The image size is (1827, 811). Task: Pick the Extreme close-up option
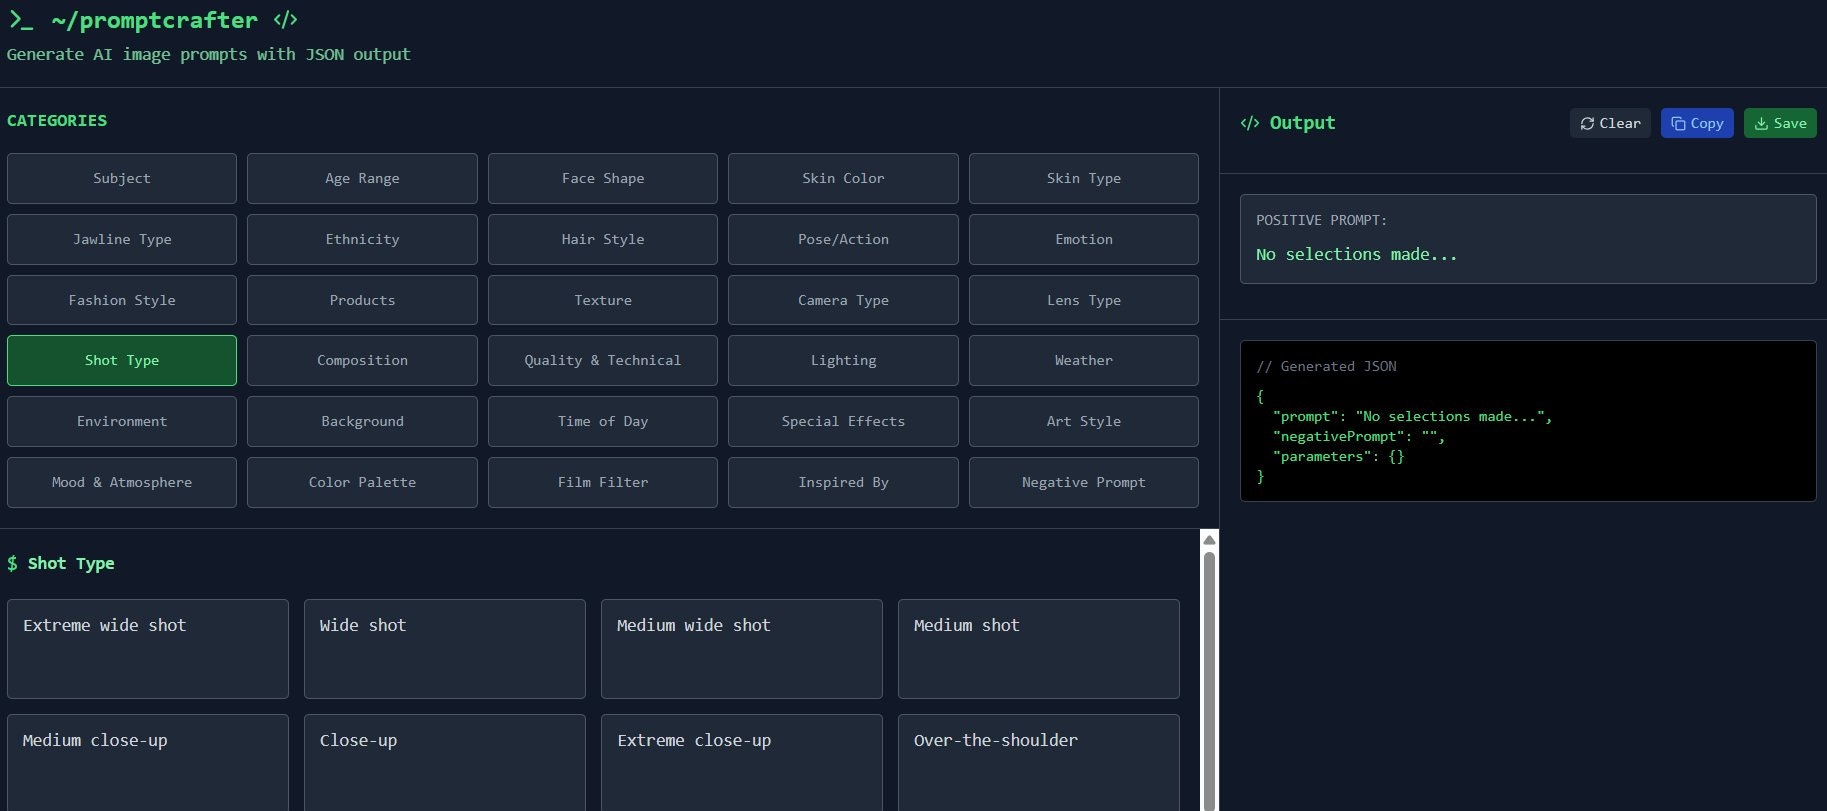pyautogui.click(x=742, y=763)
